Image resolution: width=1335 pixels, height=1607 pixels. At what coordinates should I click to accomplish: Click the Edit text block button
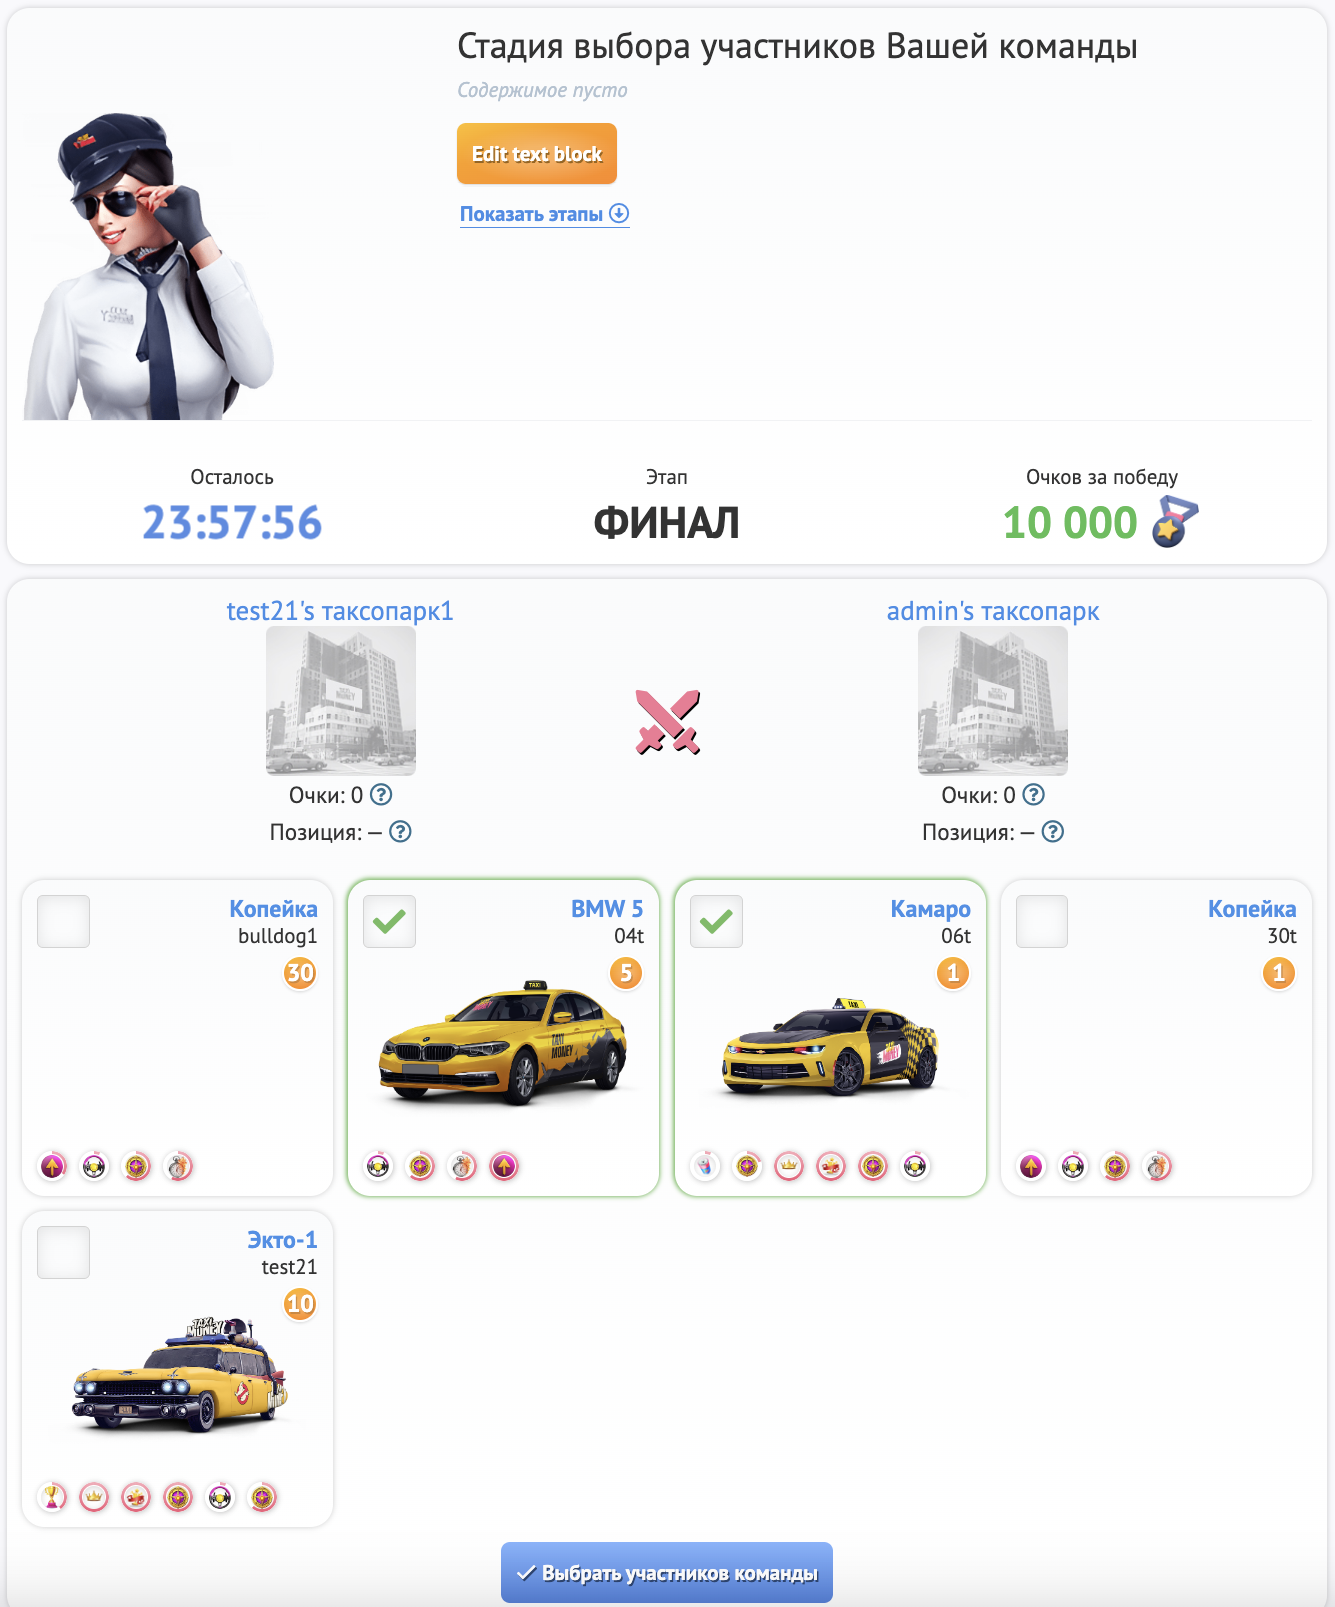point(537,154)
